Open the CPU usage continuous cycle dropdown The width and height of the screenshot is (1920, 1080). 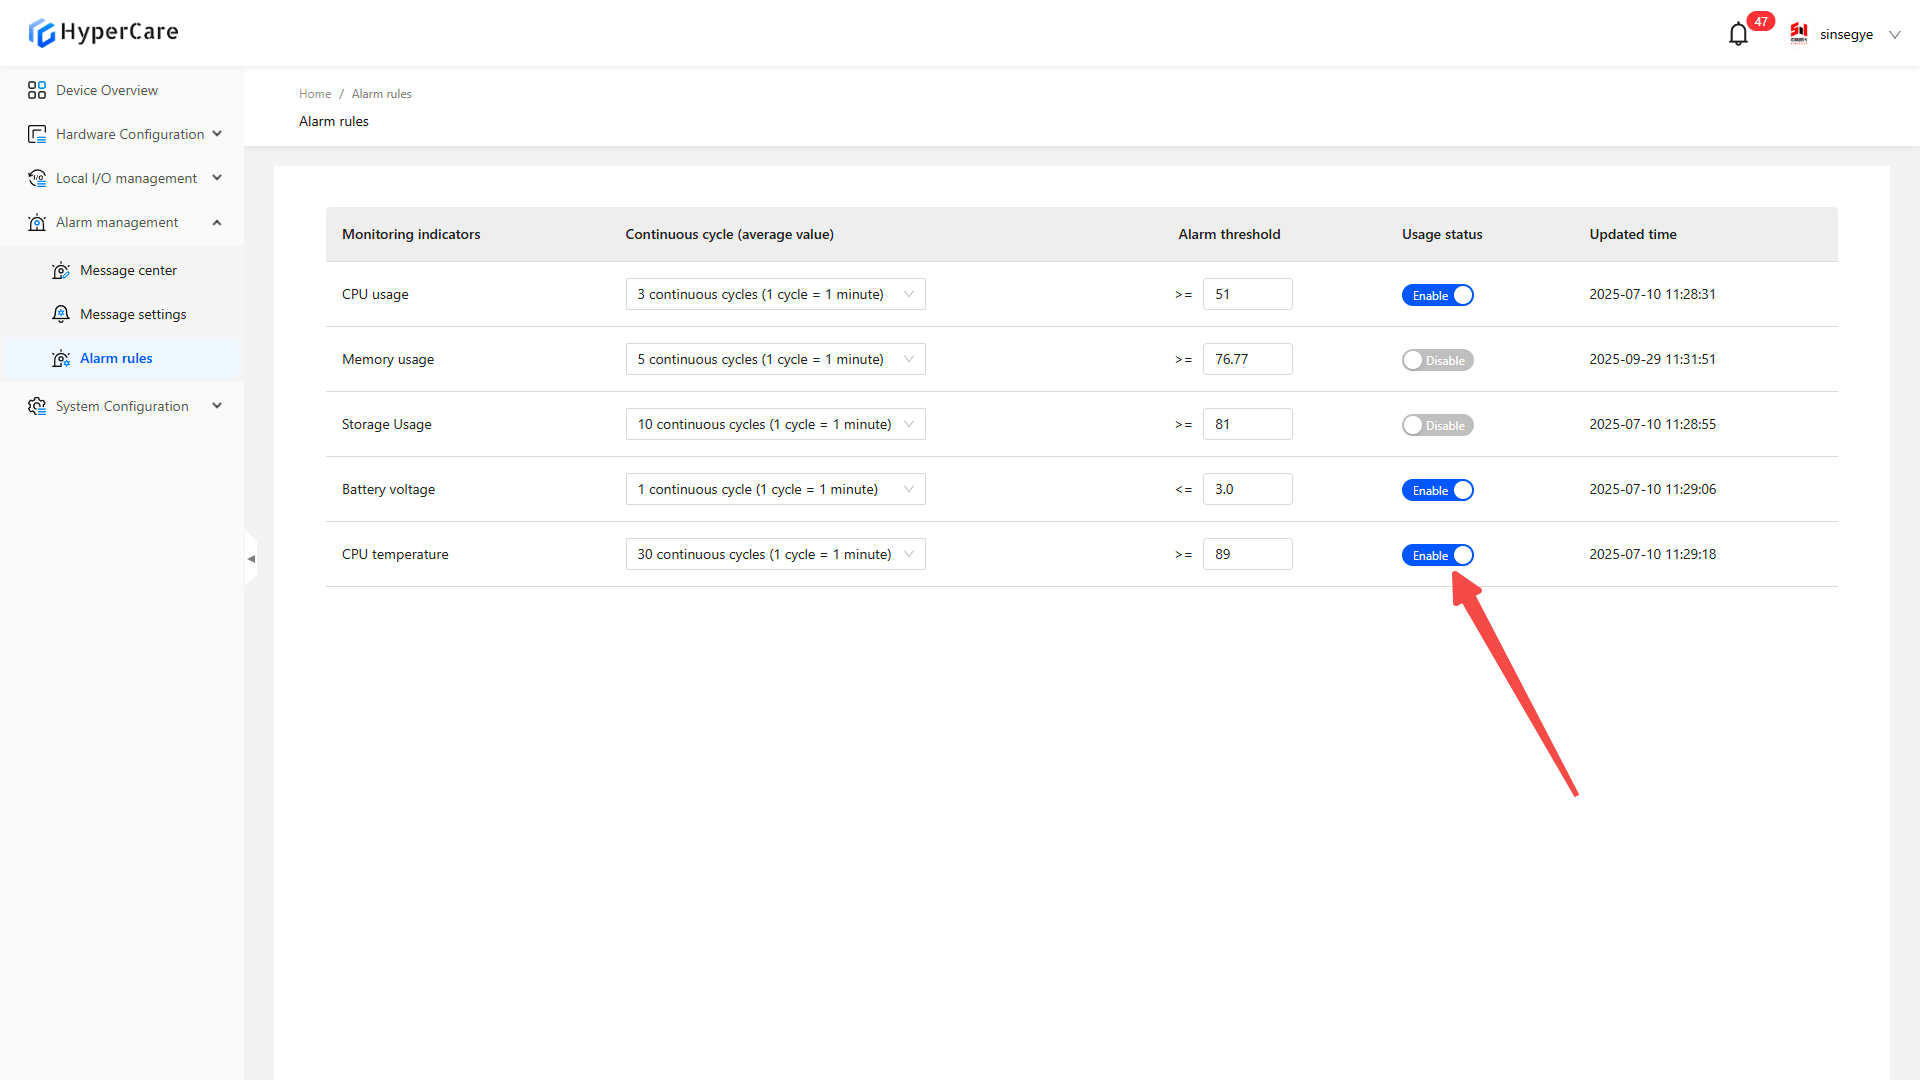775,294
